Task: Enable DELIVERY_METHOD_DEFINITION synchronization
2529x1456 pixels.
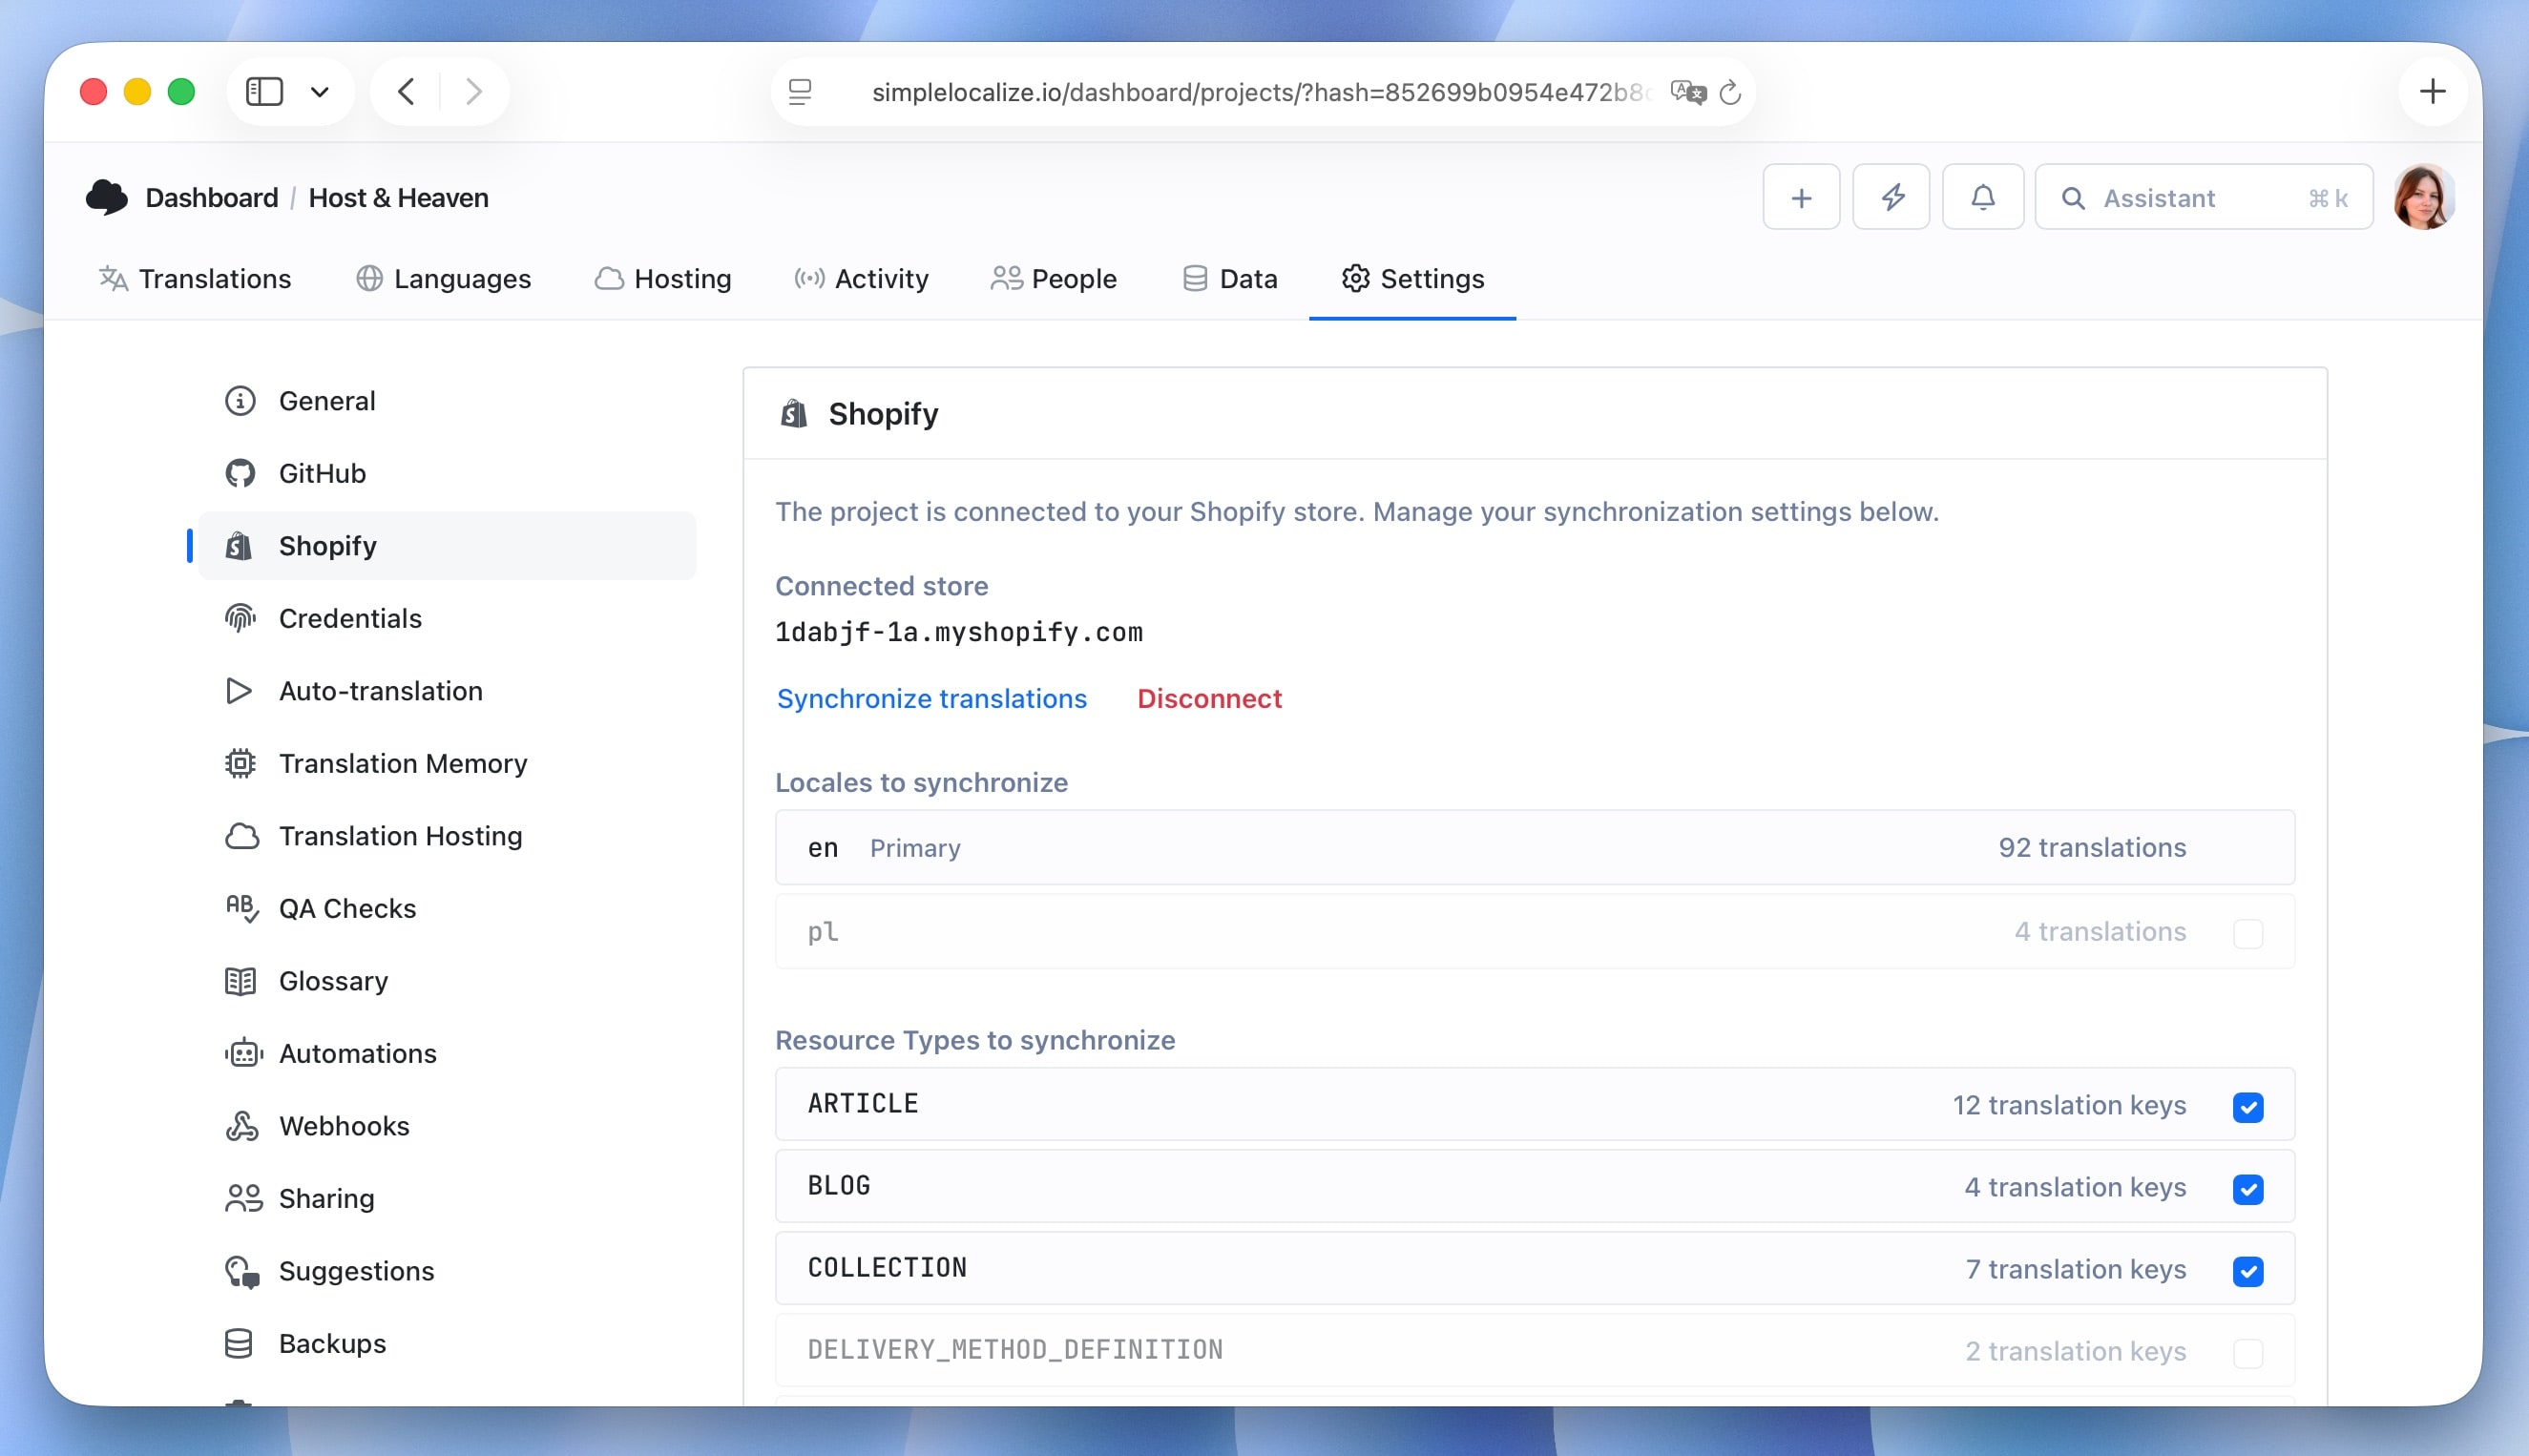Action: [x=2249, y=1351]
